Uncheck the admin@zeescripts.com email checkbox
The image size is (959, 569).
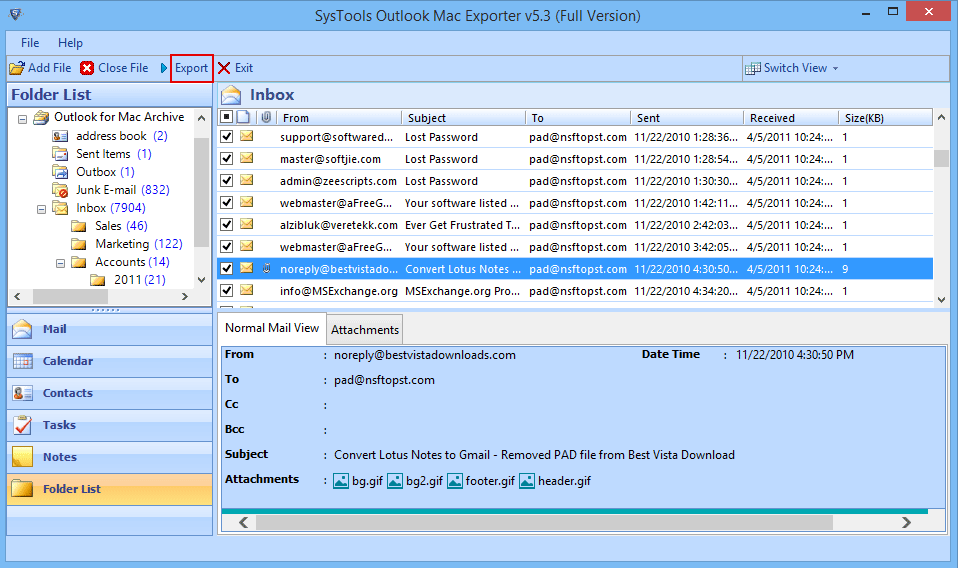[x=226, y=180]
